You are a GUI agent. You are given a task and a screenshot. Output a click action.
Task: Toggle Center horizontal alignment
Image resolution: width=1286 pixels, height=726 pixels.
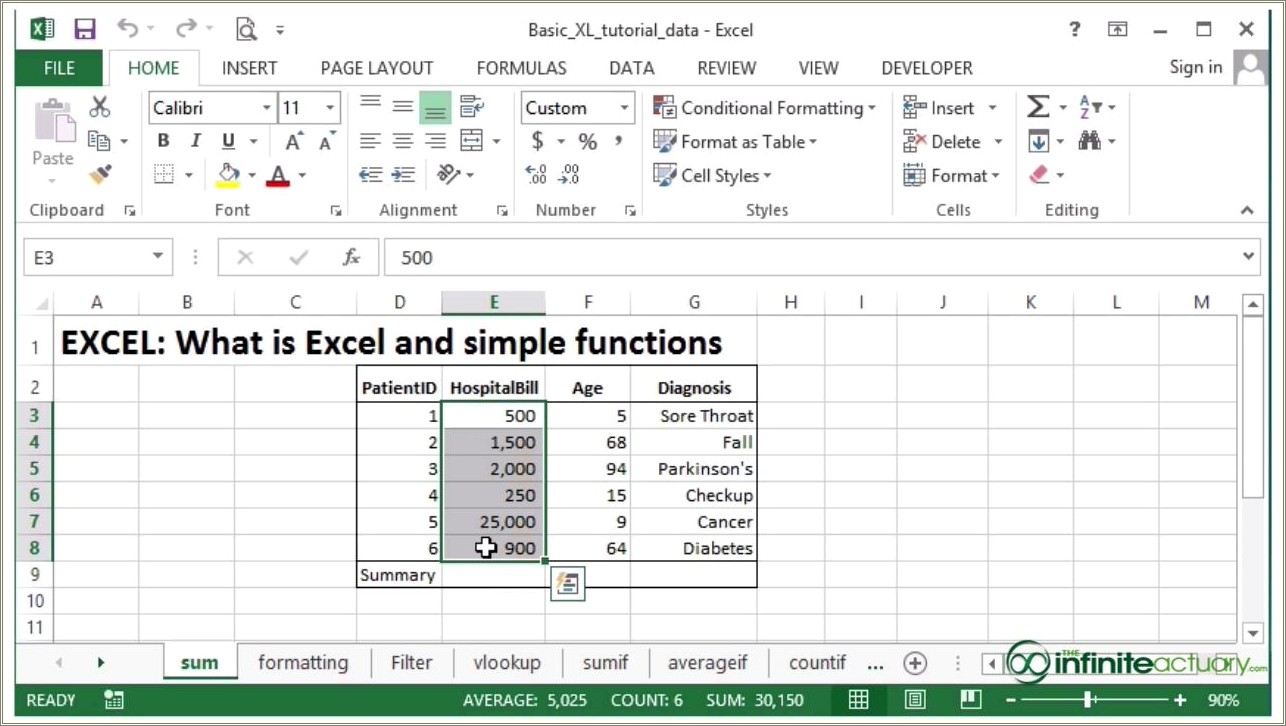click(403, 141)
